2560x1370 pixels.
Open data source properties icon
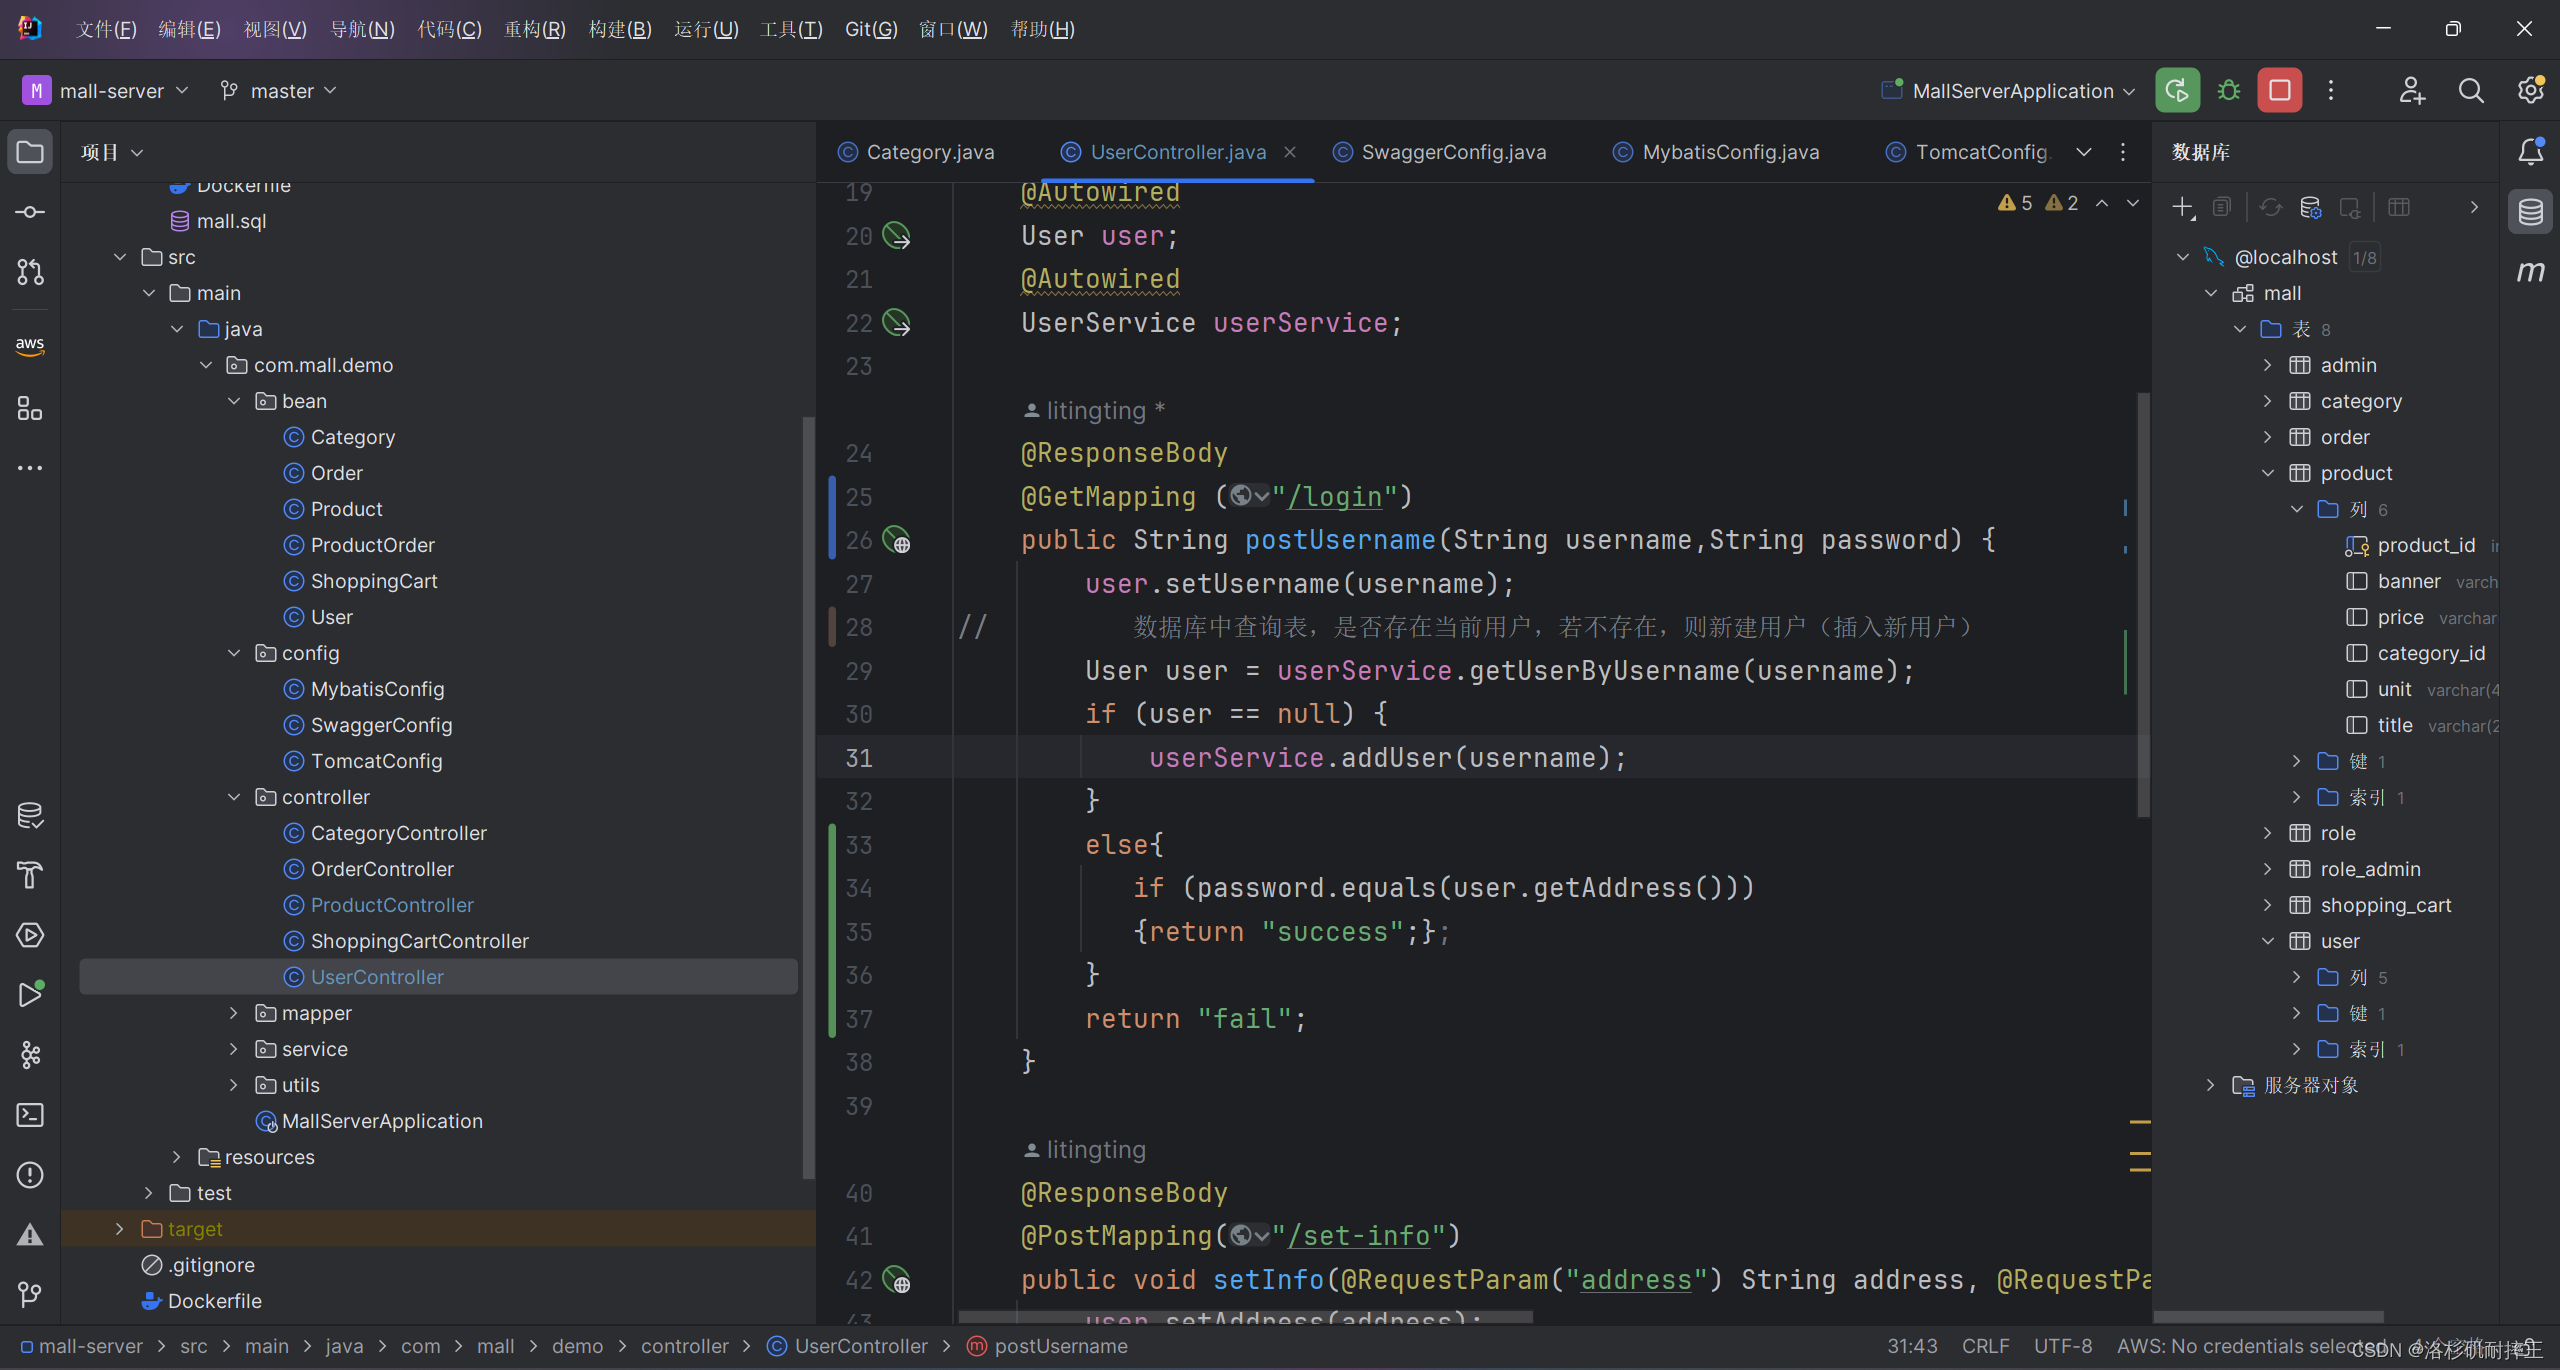[x=2310, y=207]
